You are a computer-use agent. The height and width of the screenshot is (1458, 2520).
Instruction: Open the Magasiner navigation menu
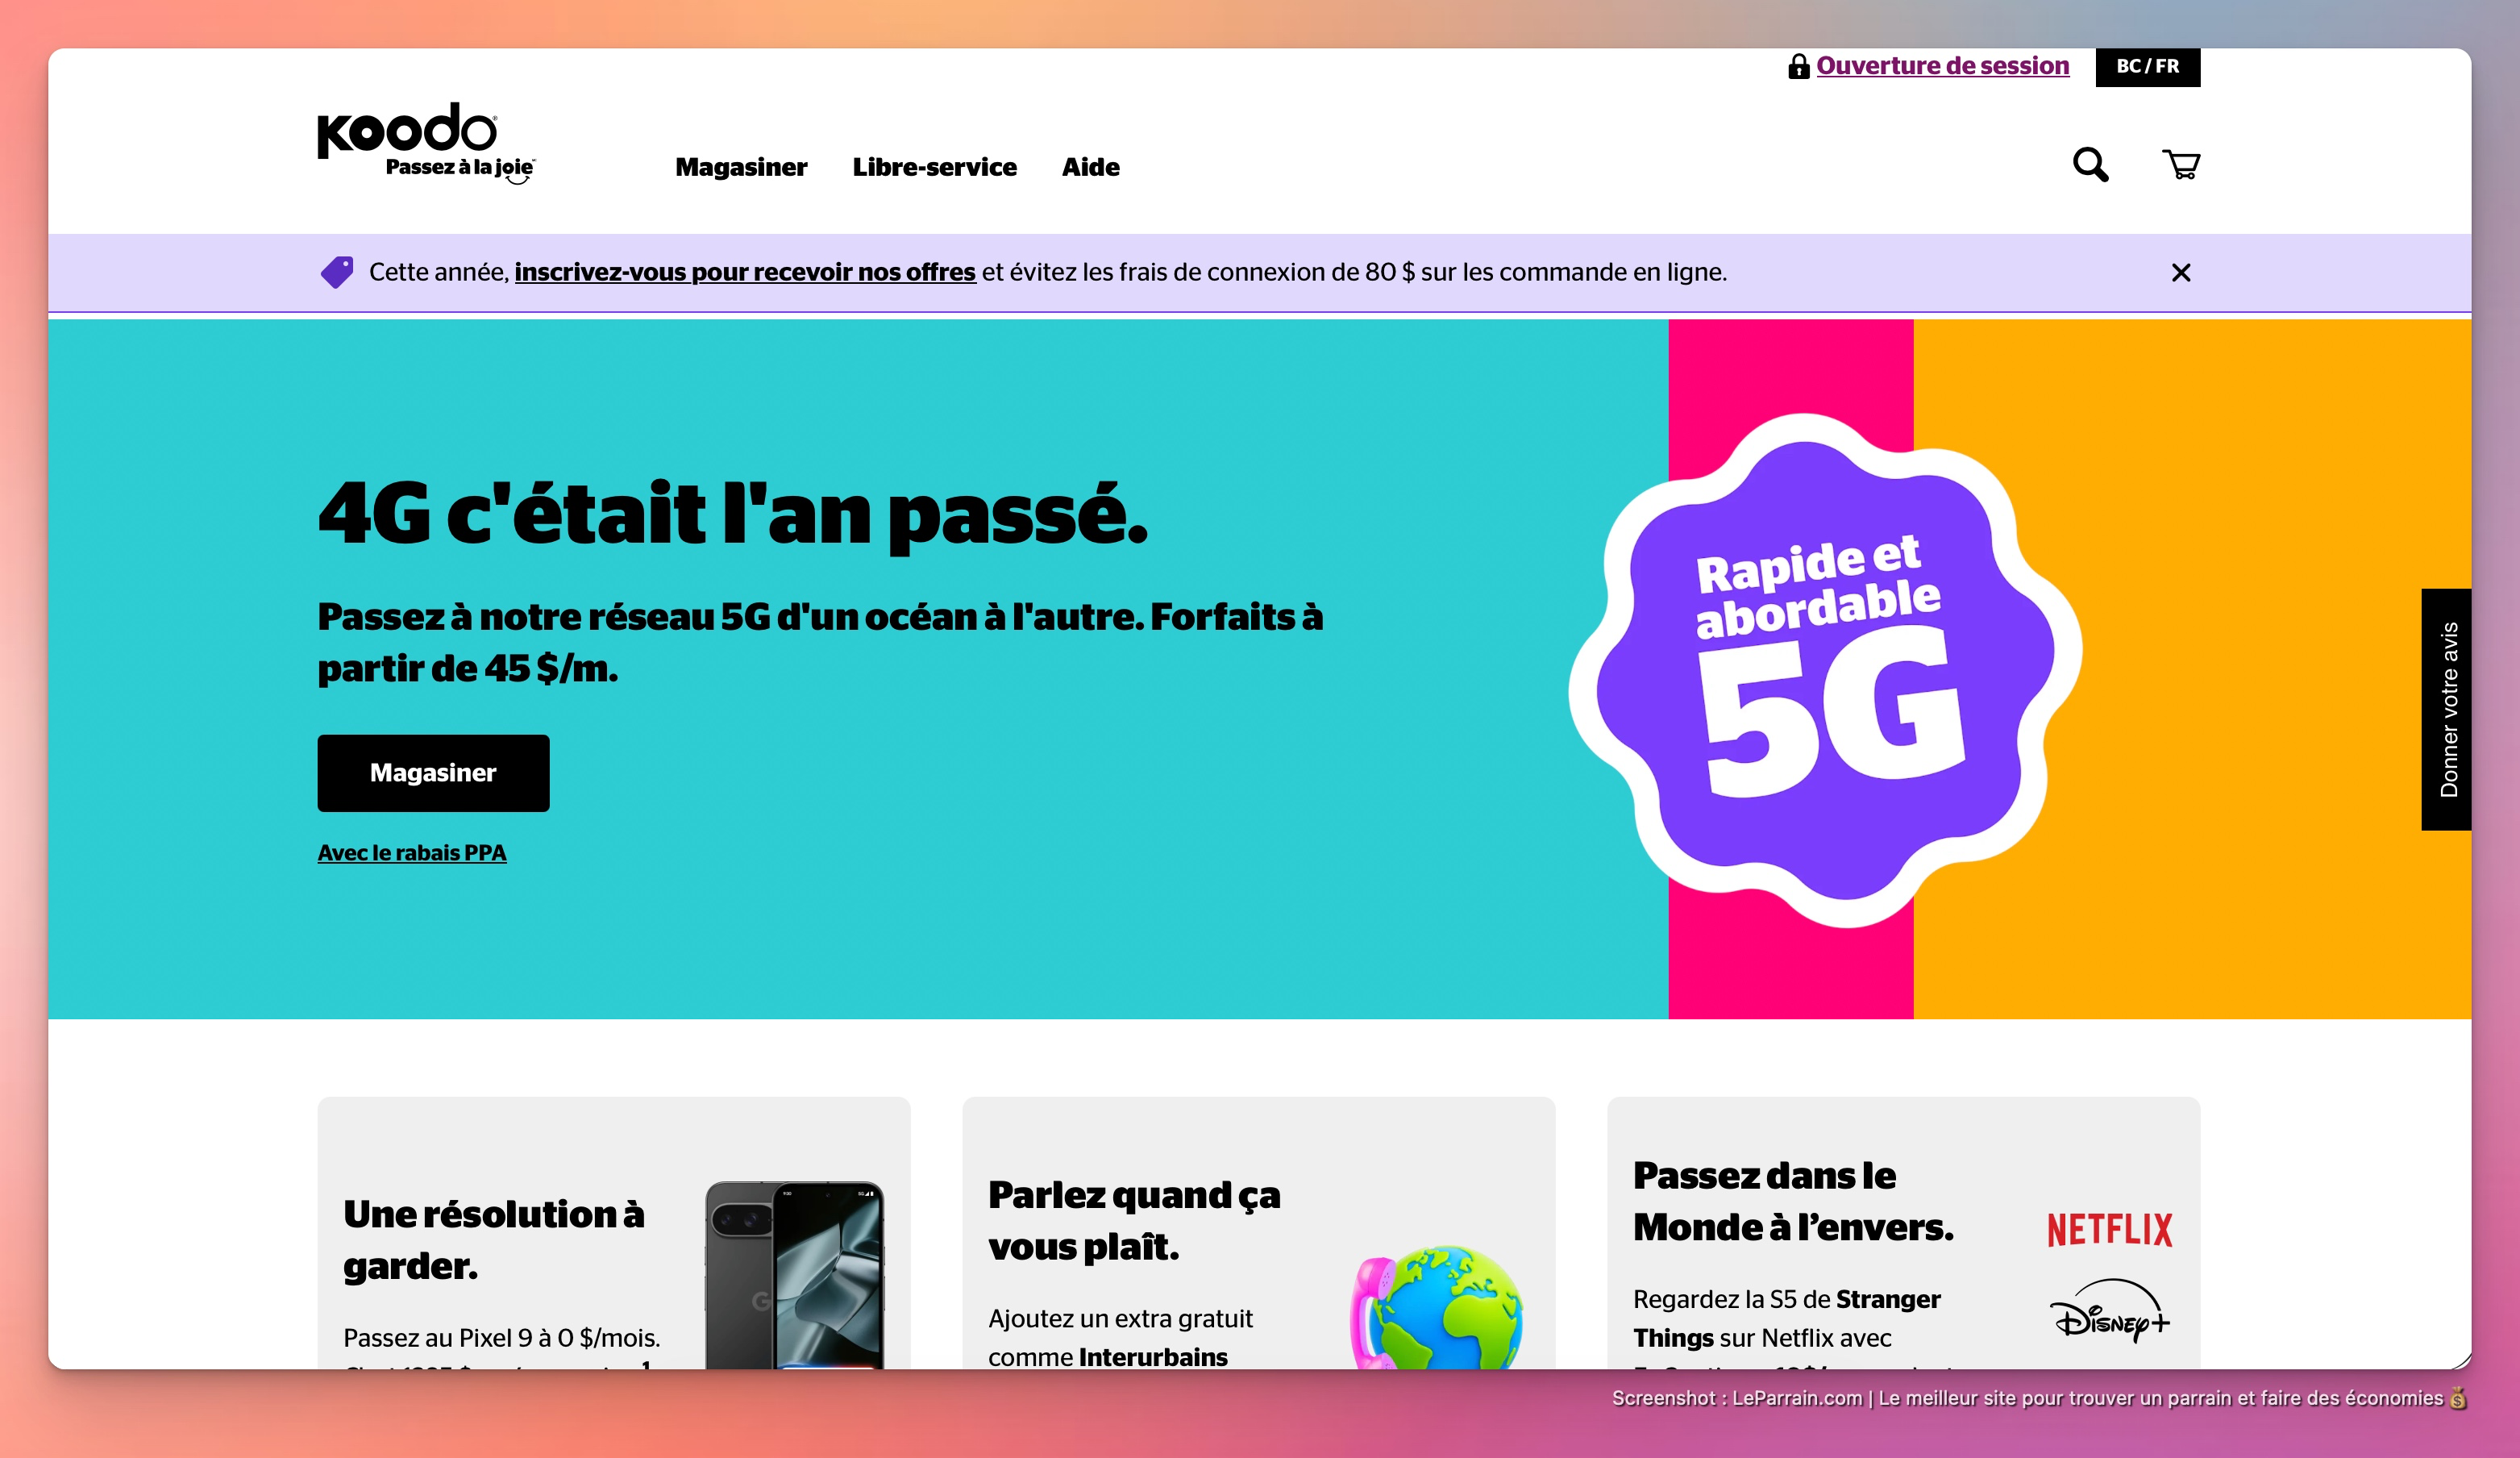[x=741, y=167]
